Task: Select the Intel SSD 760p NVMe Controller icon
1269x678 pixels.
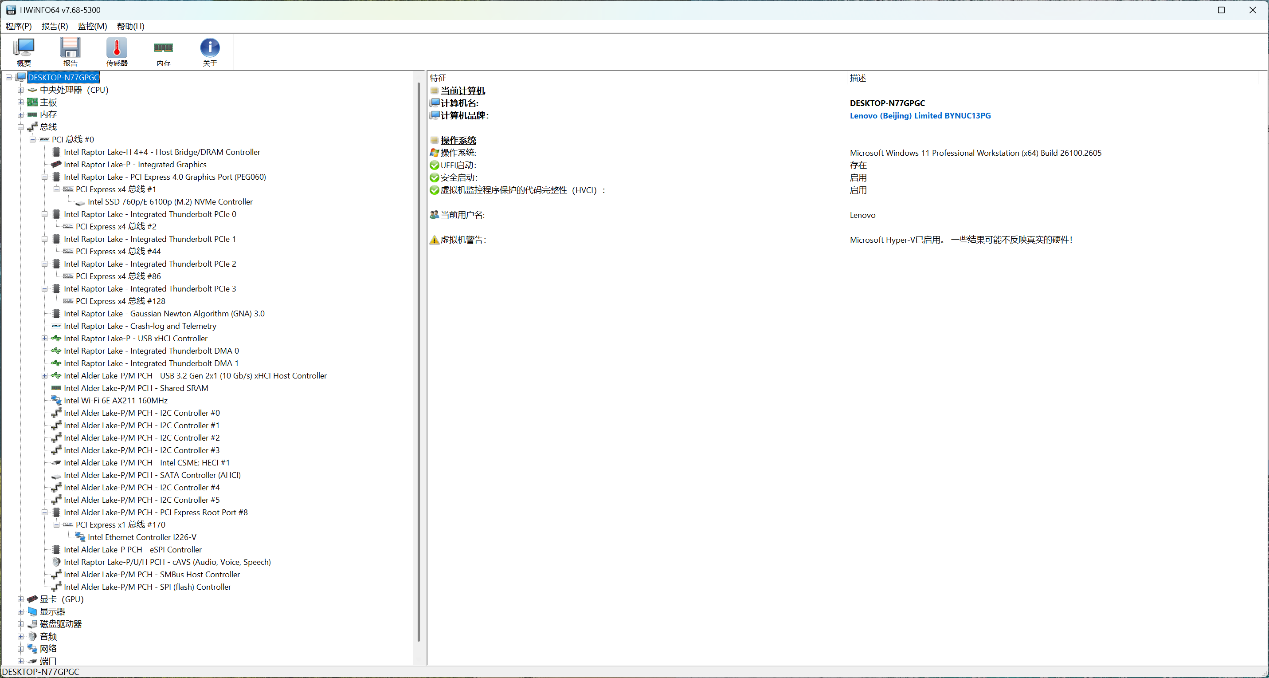Action: [x=80, y=202]
